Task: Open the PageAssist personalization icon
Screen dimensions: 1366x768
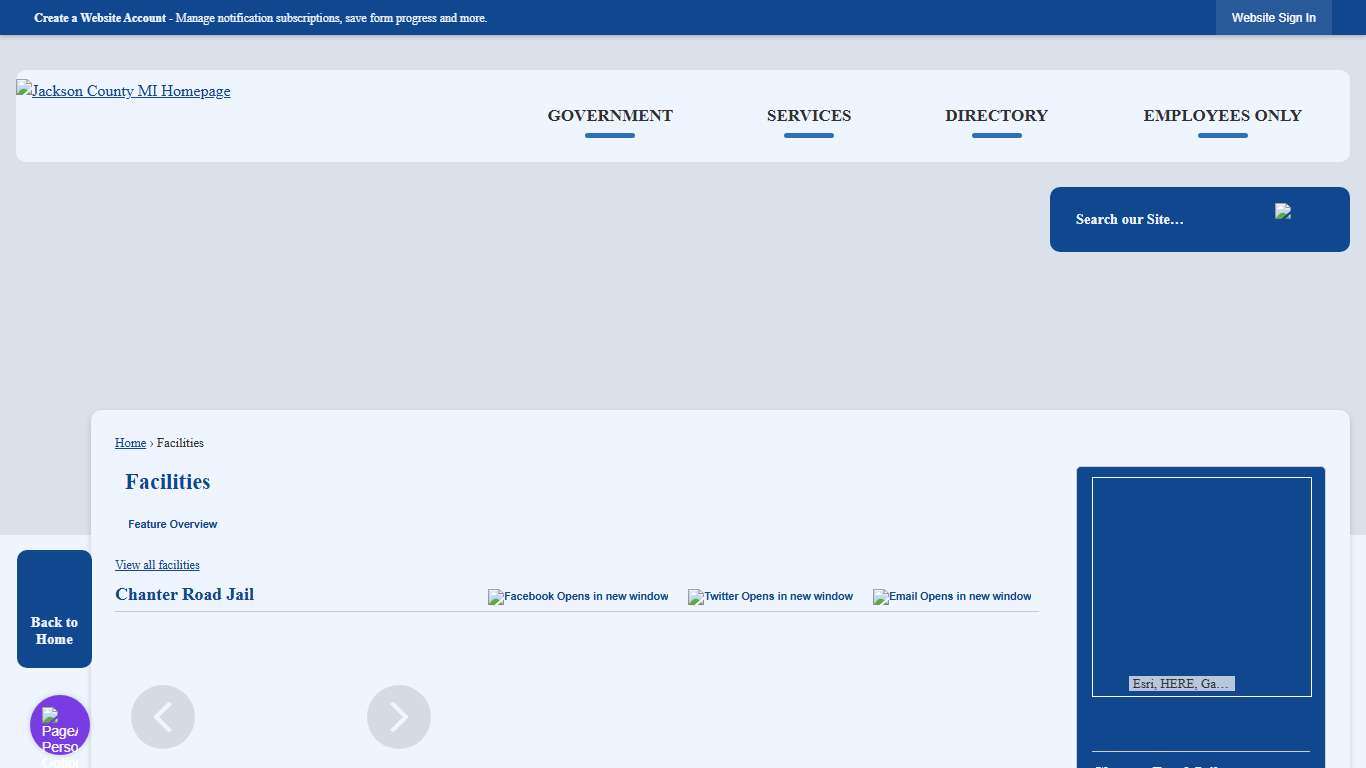Action: [60, 726]
